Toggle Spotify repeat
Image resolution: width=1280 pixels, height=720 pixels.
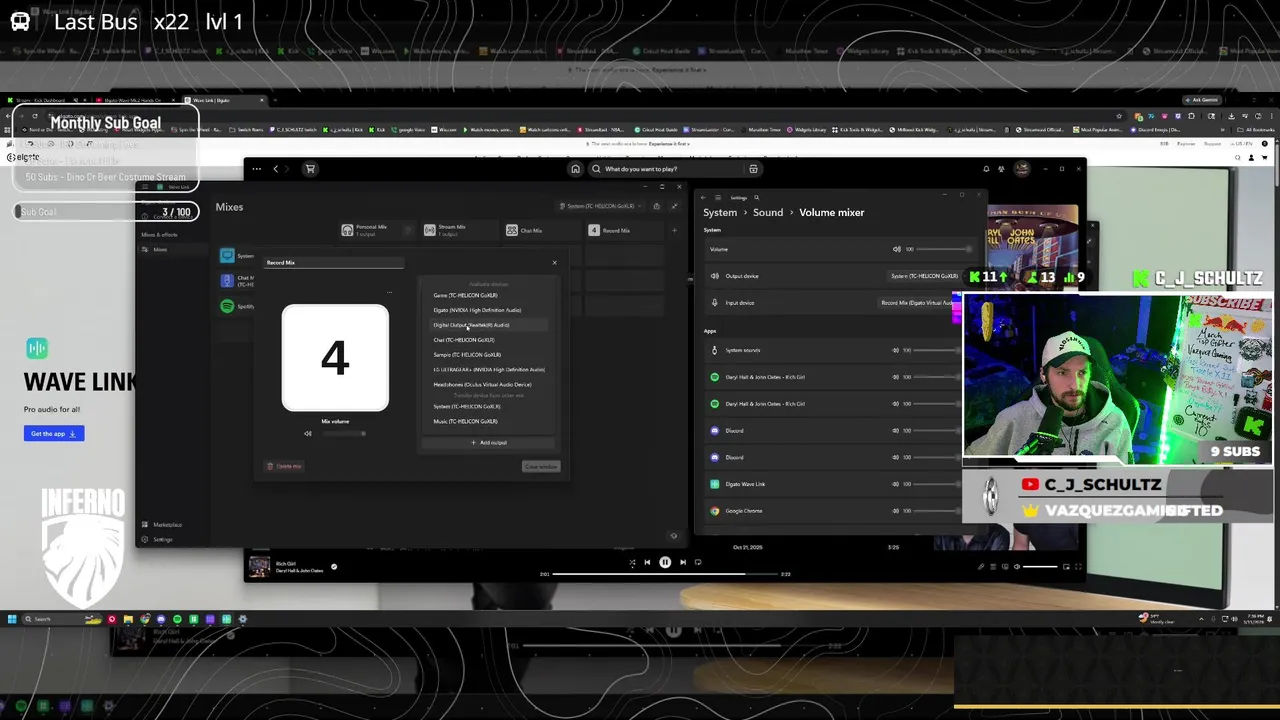pos(698,562)
